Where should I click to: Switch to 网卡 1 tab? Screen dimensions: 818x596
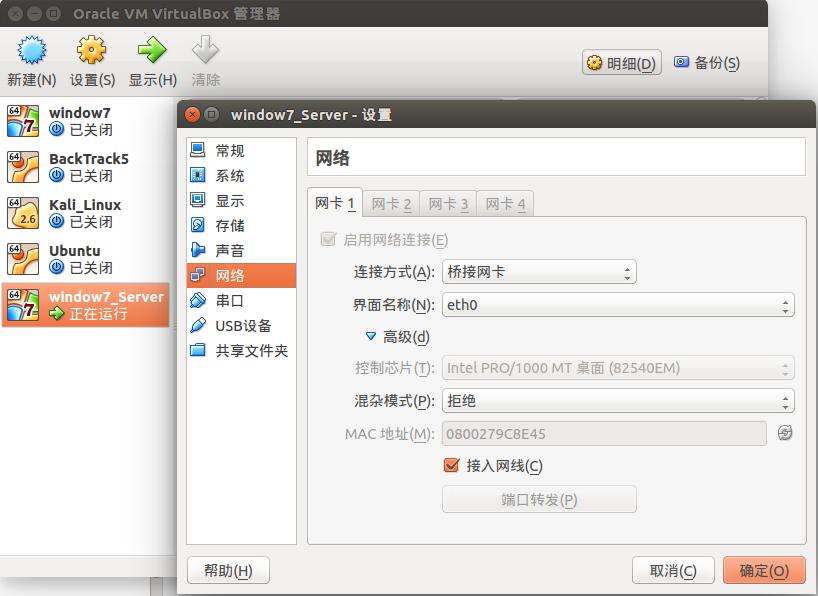point(335,203)
